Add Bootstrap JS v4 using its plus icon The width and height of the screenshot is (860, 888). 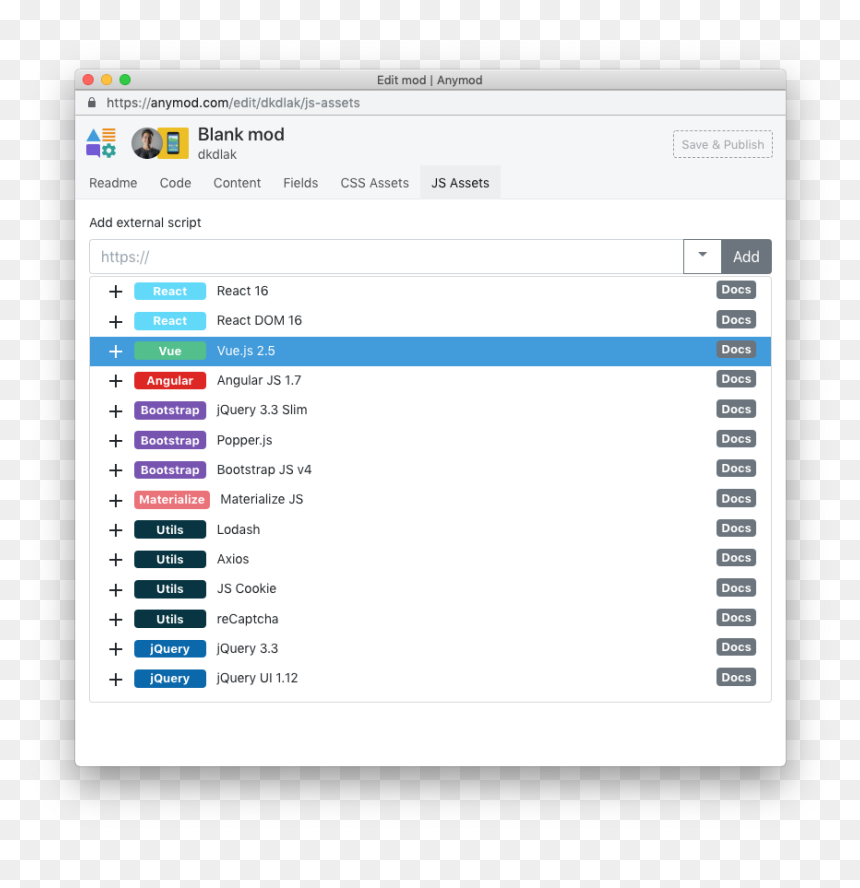point(115,470)
